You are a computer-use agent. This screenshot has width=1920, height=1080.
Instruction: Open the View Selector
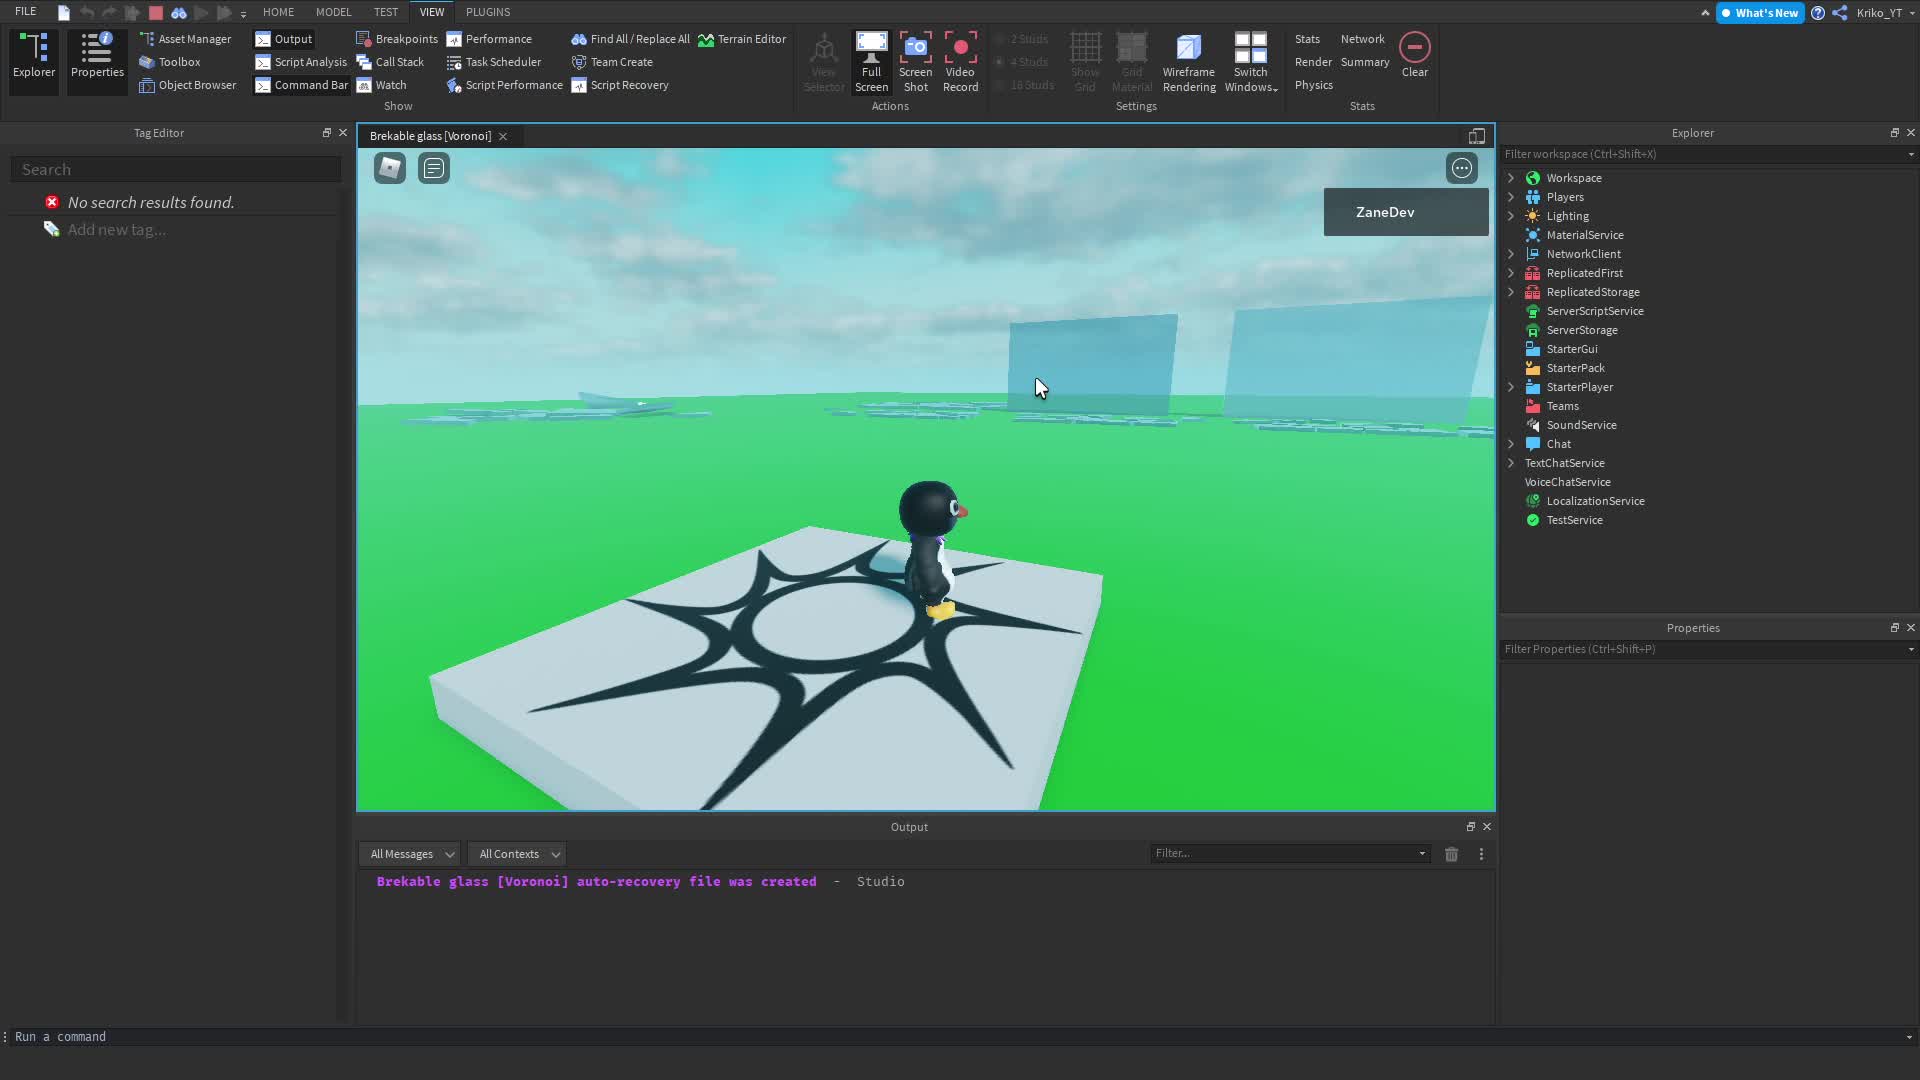coord(823,60)
